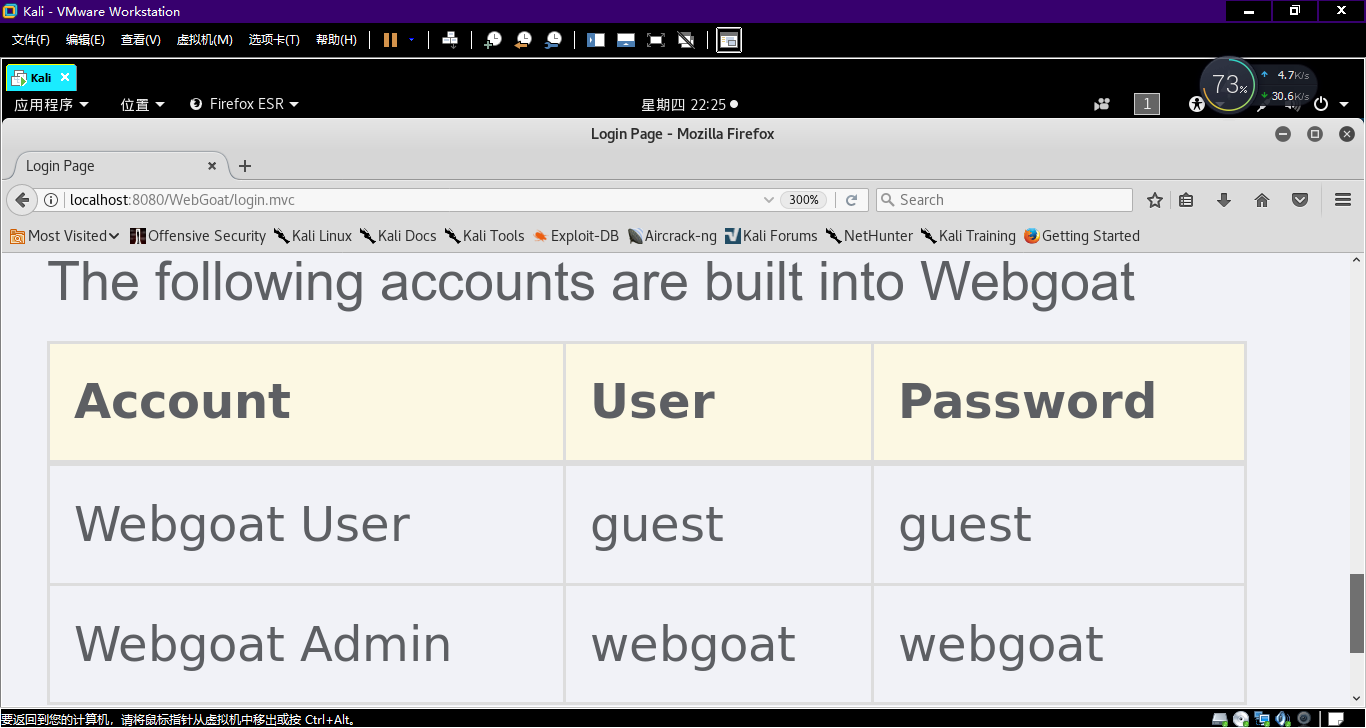Open the 选项卡(T) menu
Viewport: 1366px width, 728px height.
(x=274, y=40)
